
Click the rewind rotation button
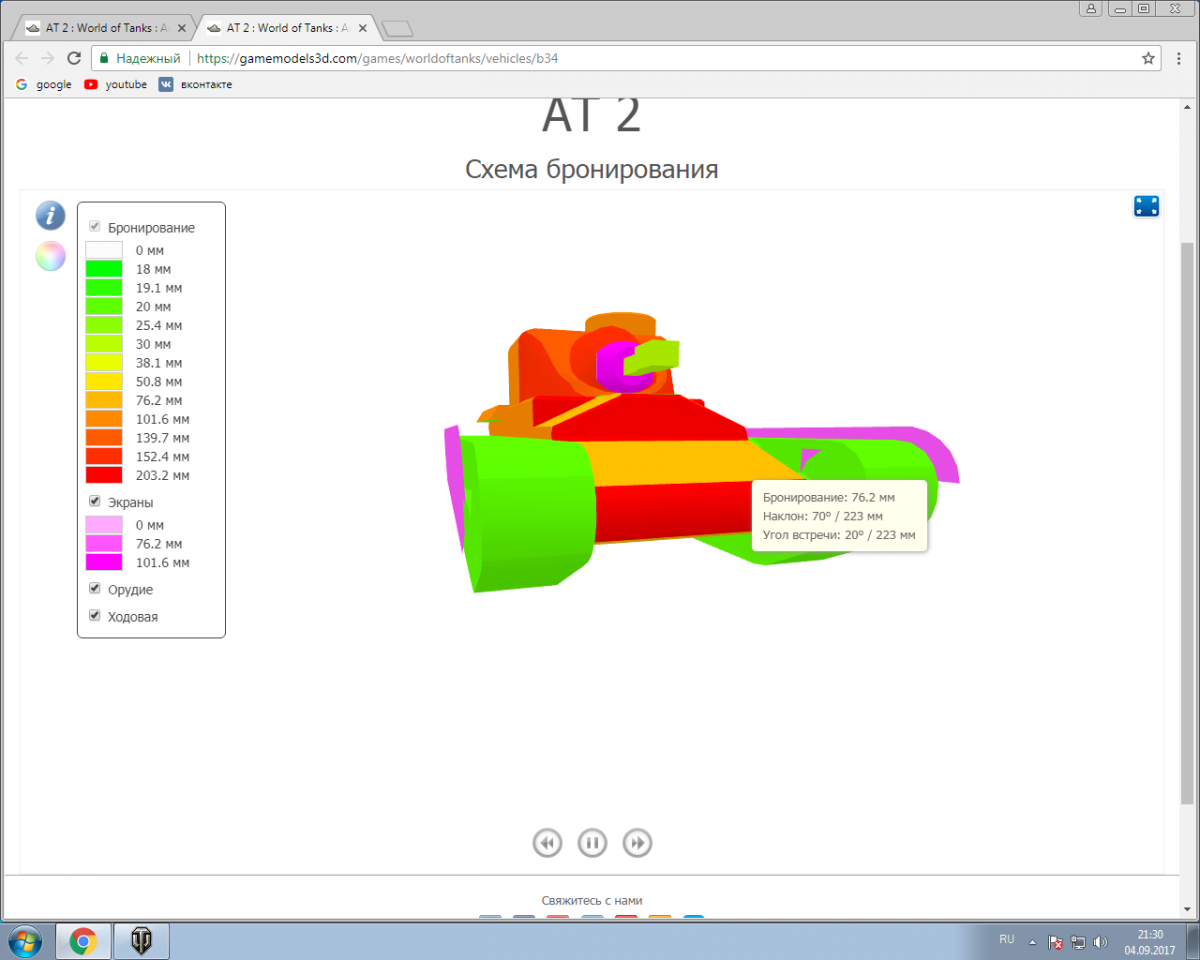tap(547, 843)
